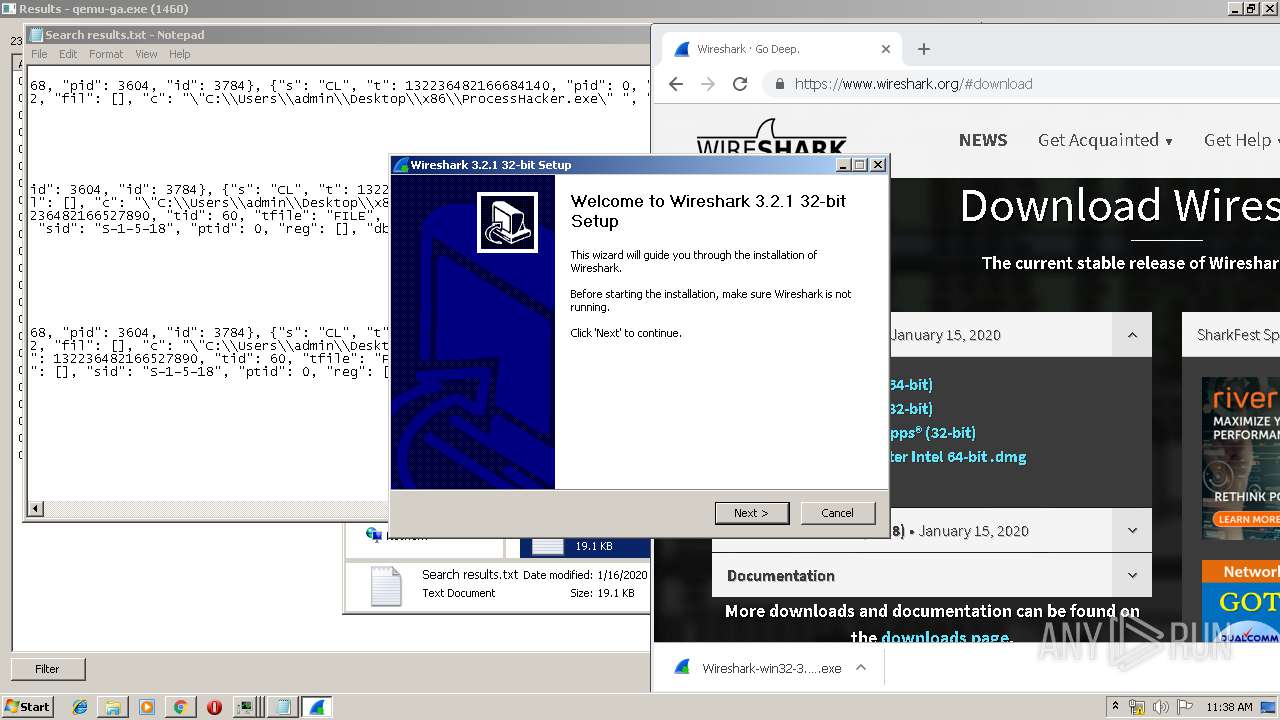Select the Wireshark · Go Deep browser tab

(x=780, y=49)
